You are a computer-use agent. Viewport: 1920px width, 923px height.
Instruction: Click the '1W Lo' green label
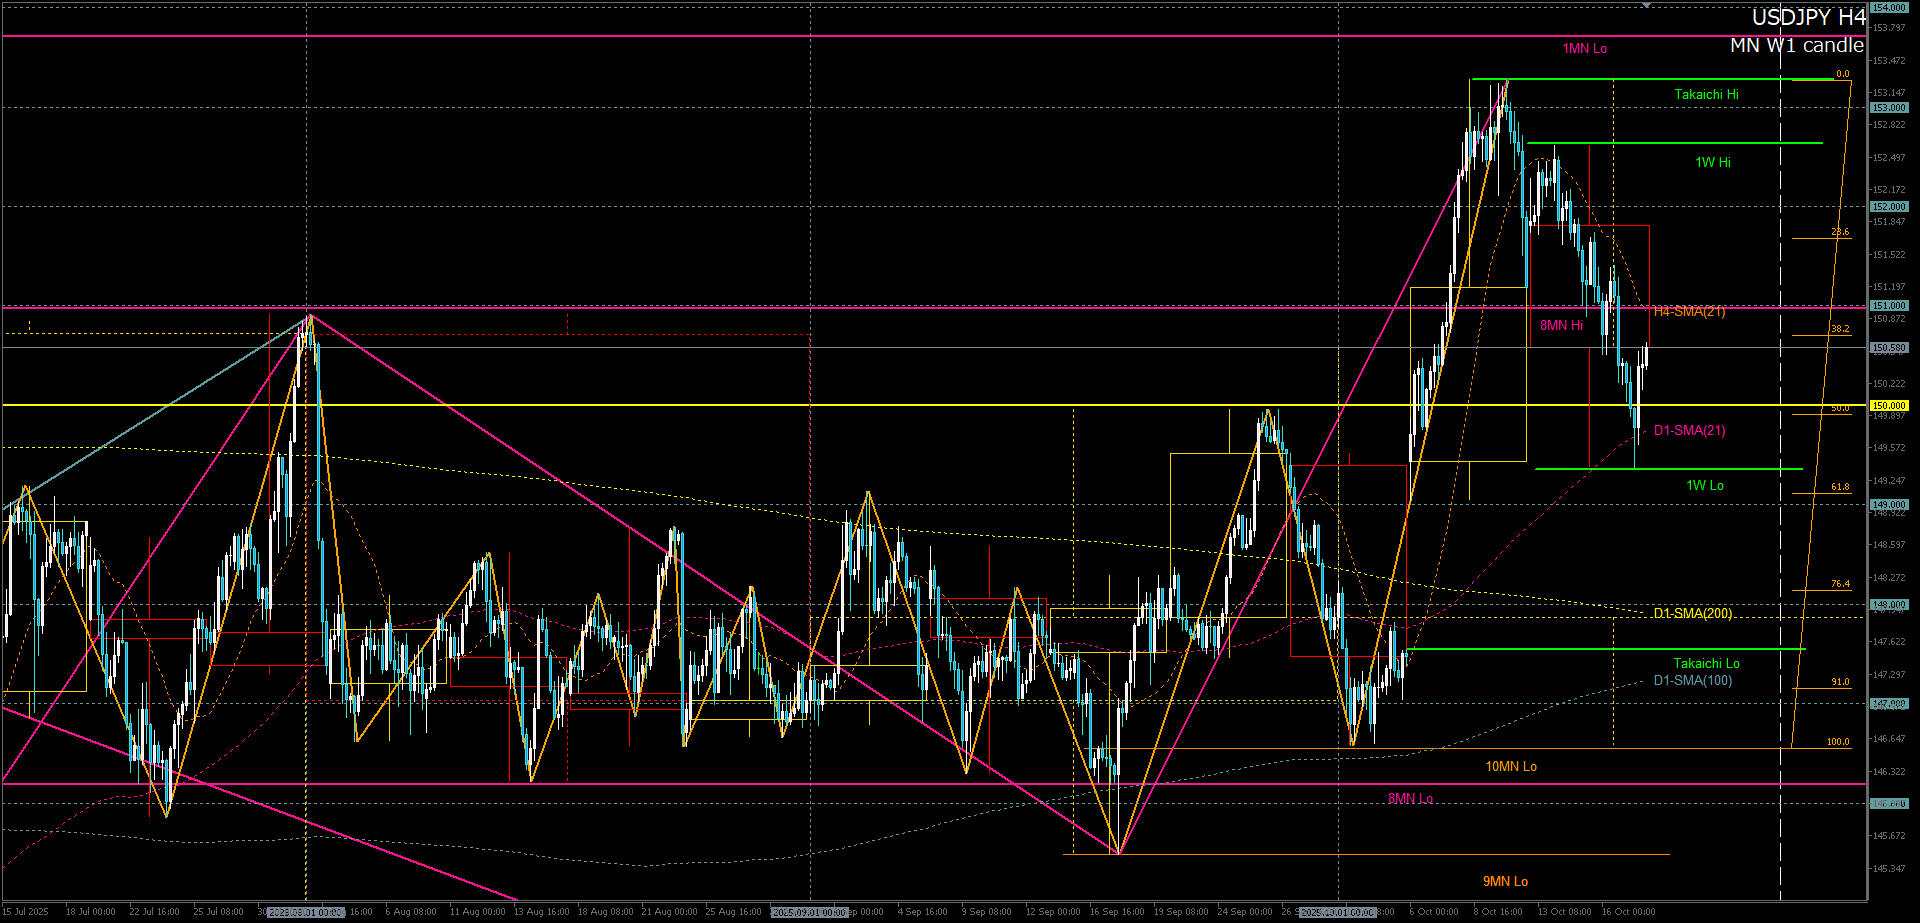(x=1705, y=486)
